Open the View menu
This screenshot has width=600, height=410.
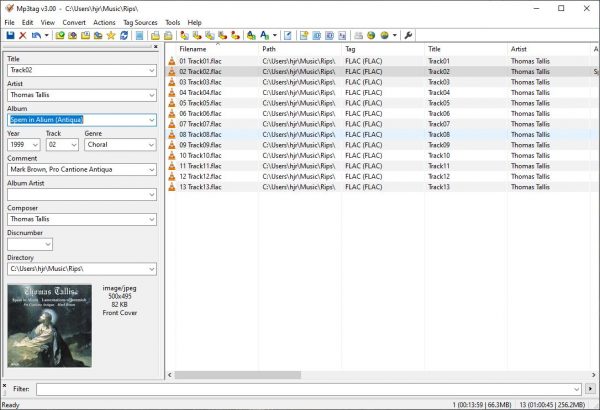tap(47, 23)
